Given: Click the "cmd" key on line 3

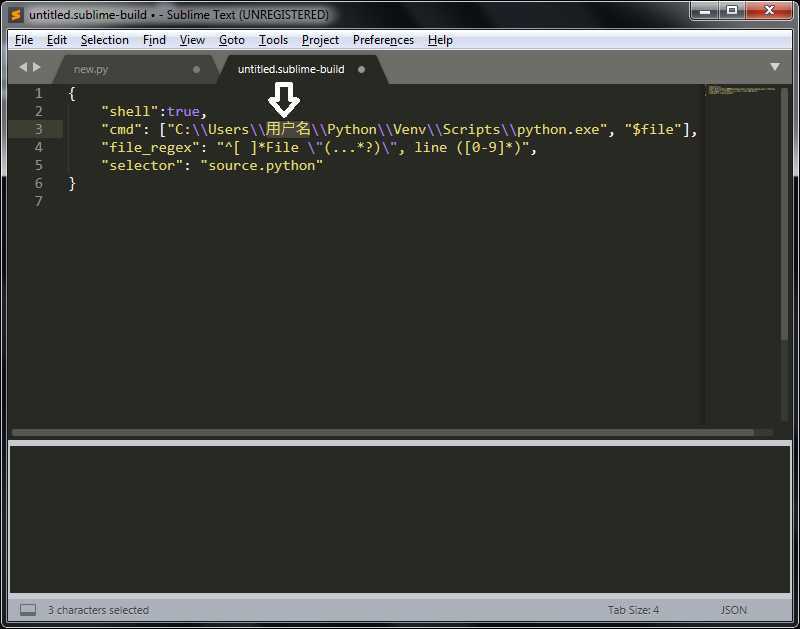Looking at the screenshot, I should pyautogui.click(x=121, y=130).
